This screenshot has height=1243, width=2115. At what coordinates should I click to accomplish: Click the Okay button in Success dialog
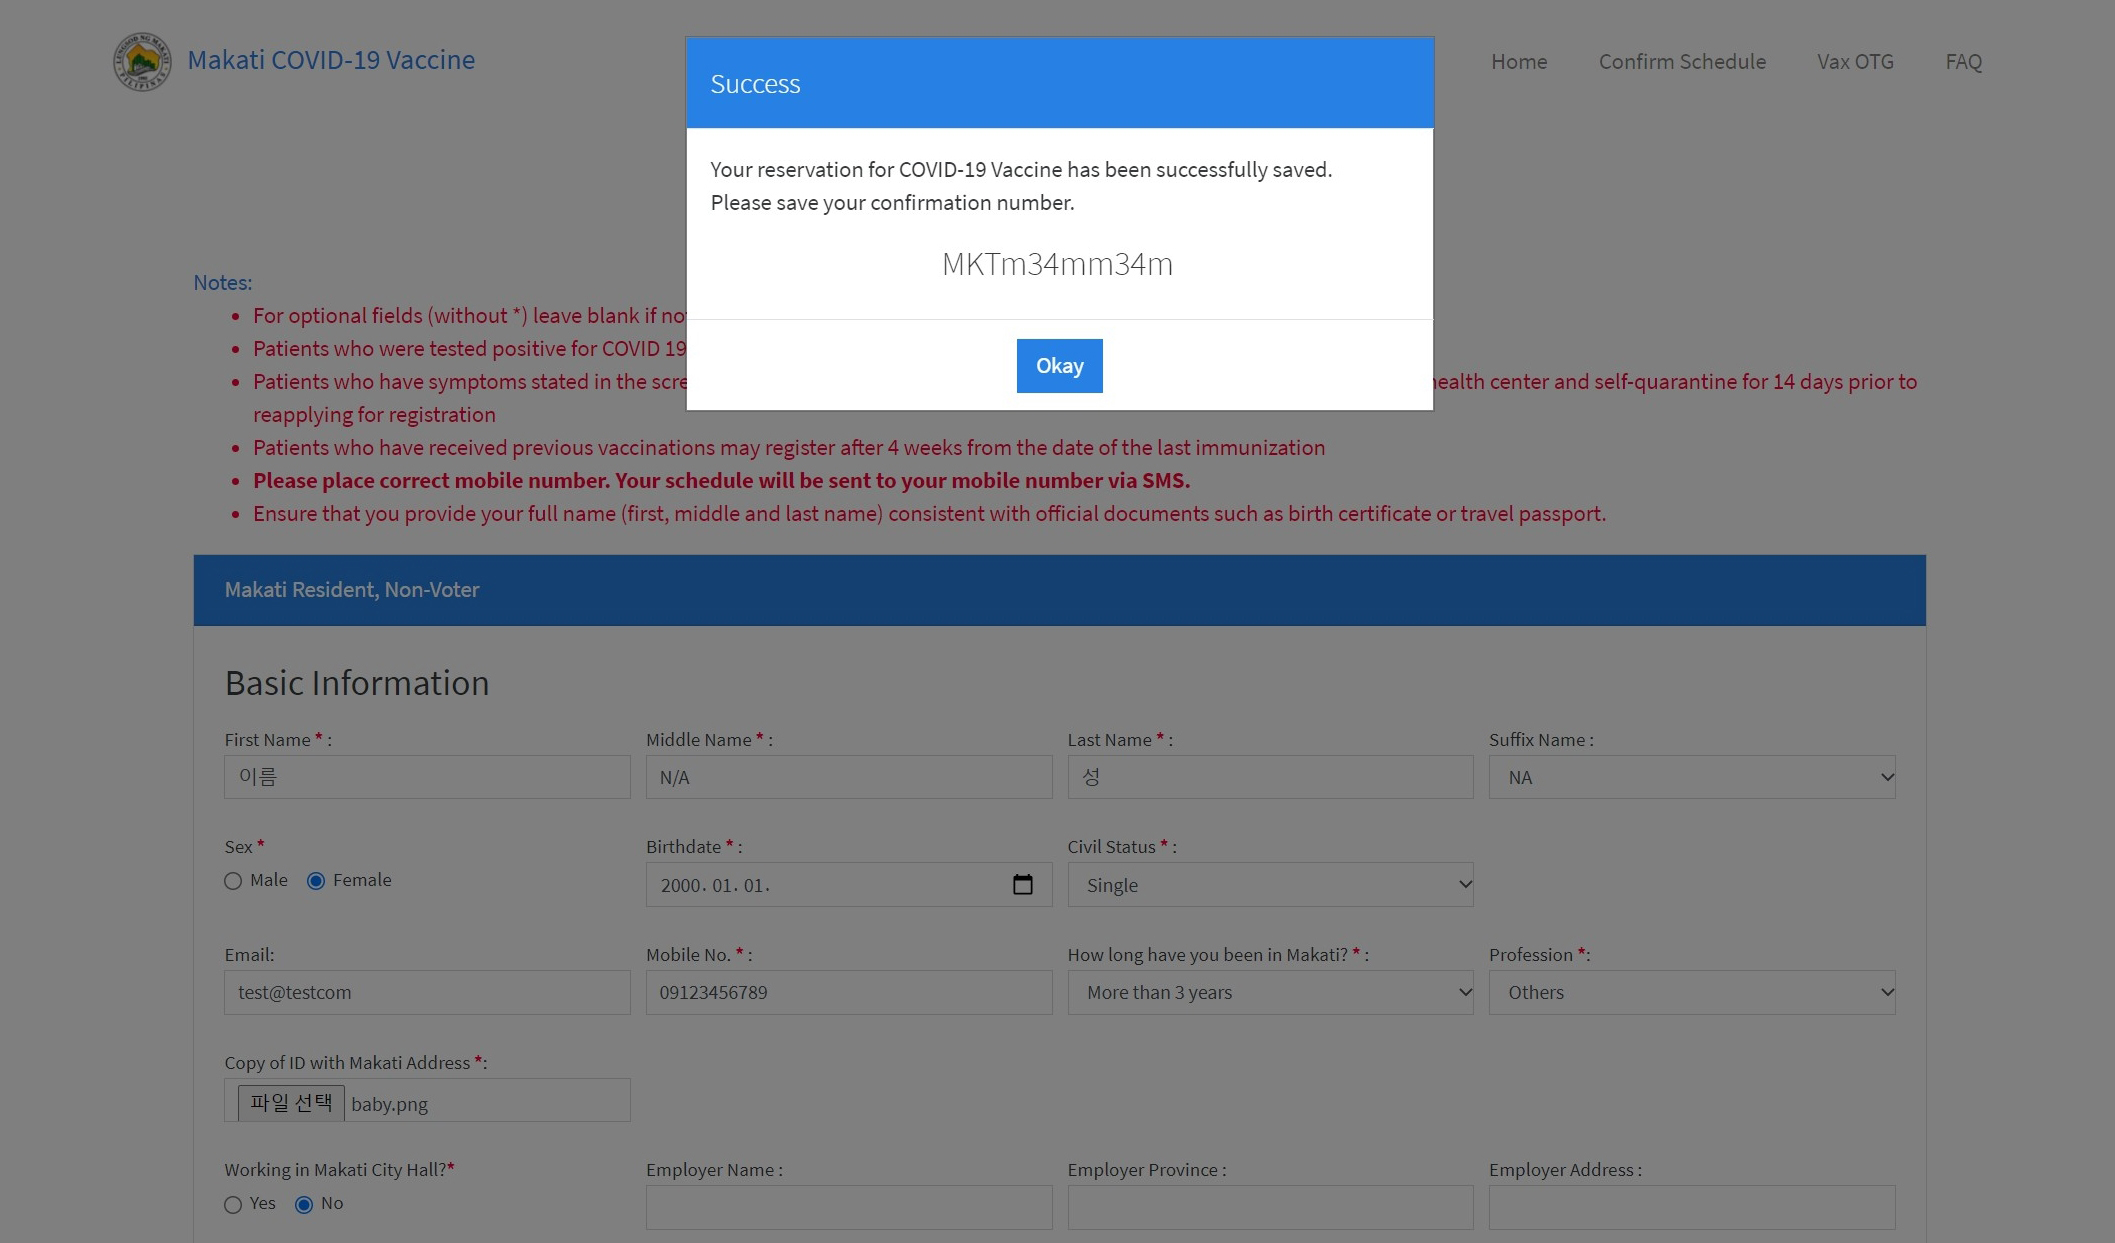pos(1059,366)
